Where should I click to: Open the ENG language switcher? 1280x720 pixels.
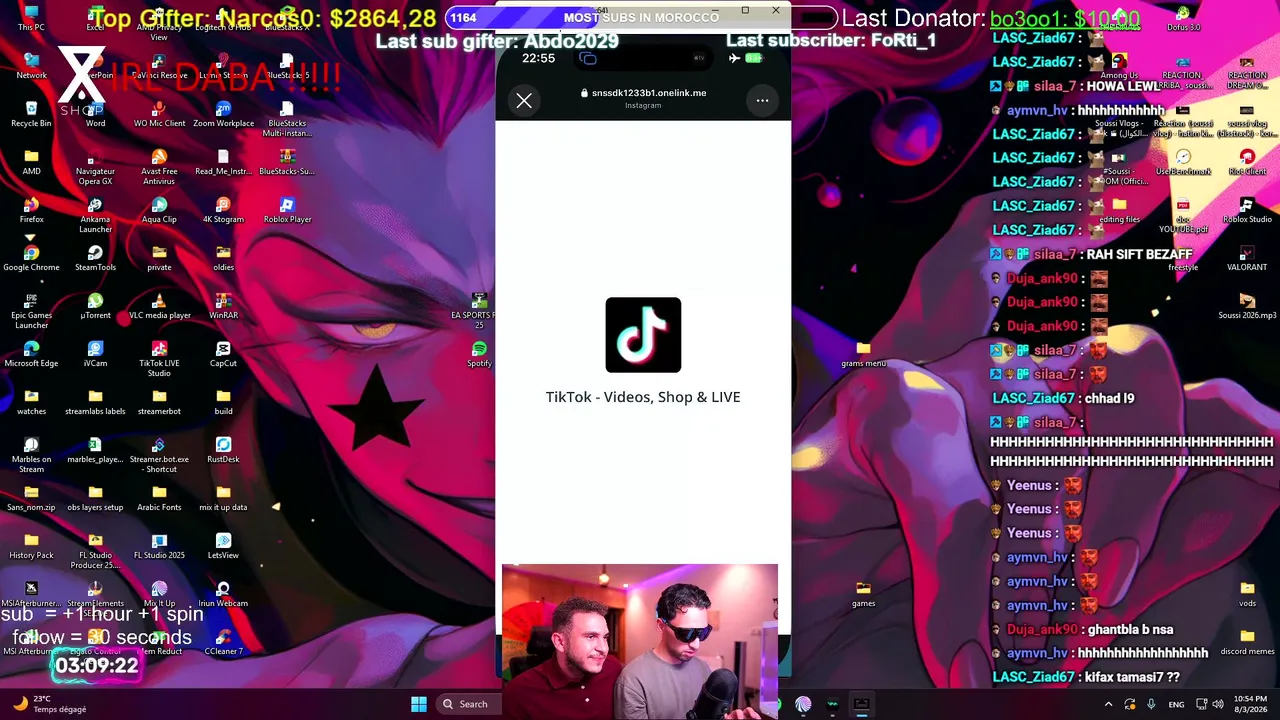pos(1177,704)
